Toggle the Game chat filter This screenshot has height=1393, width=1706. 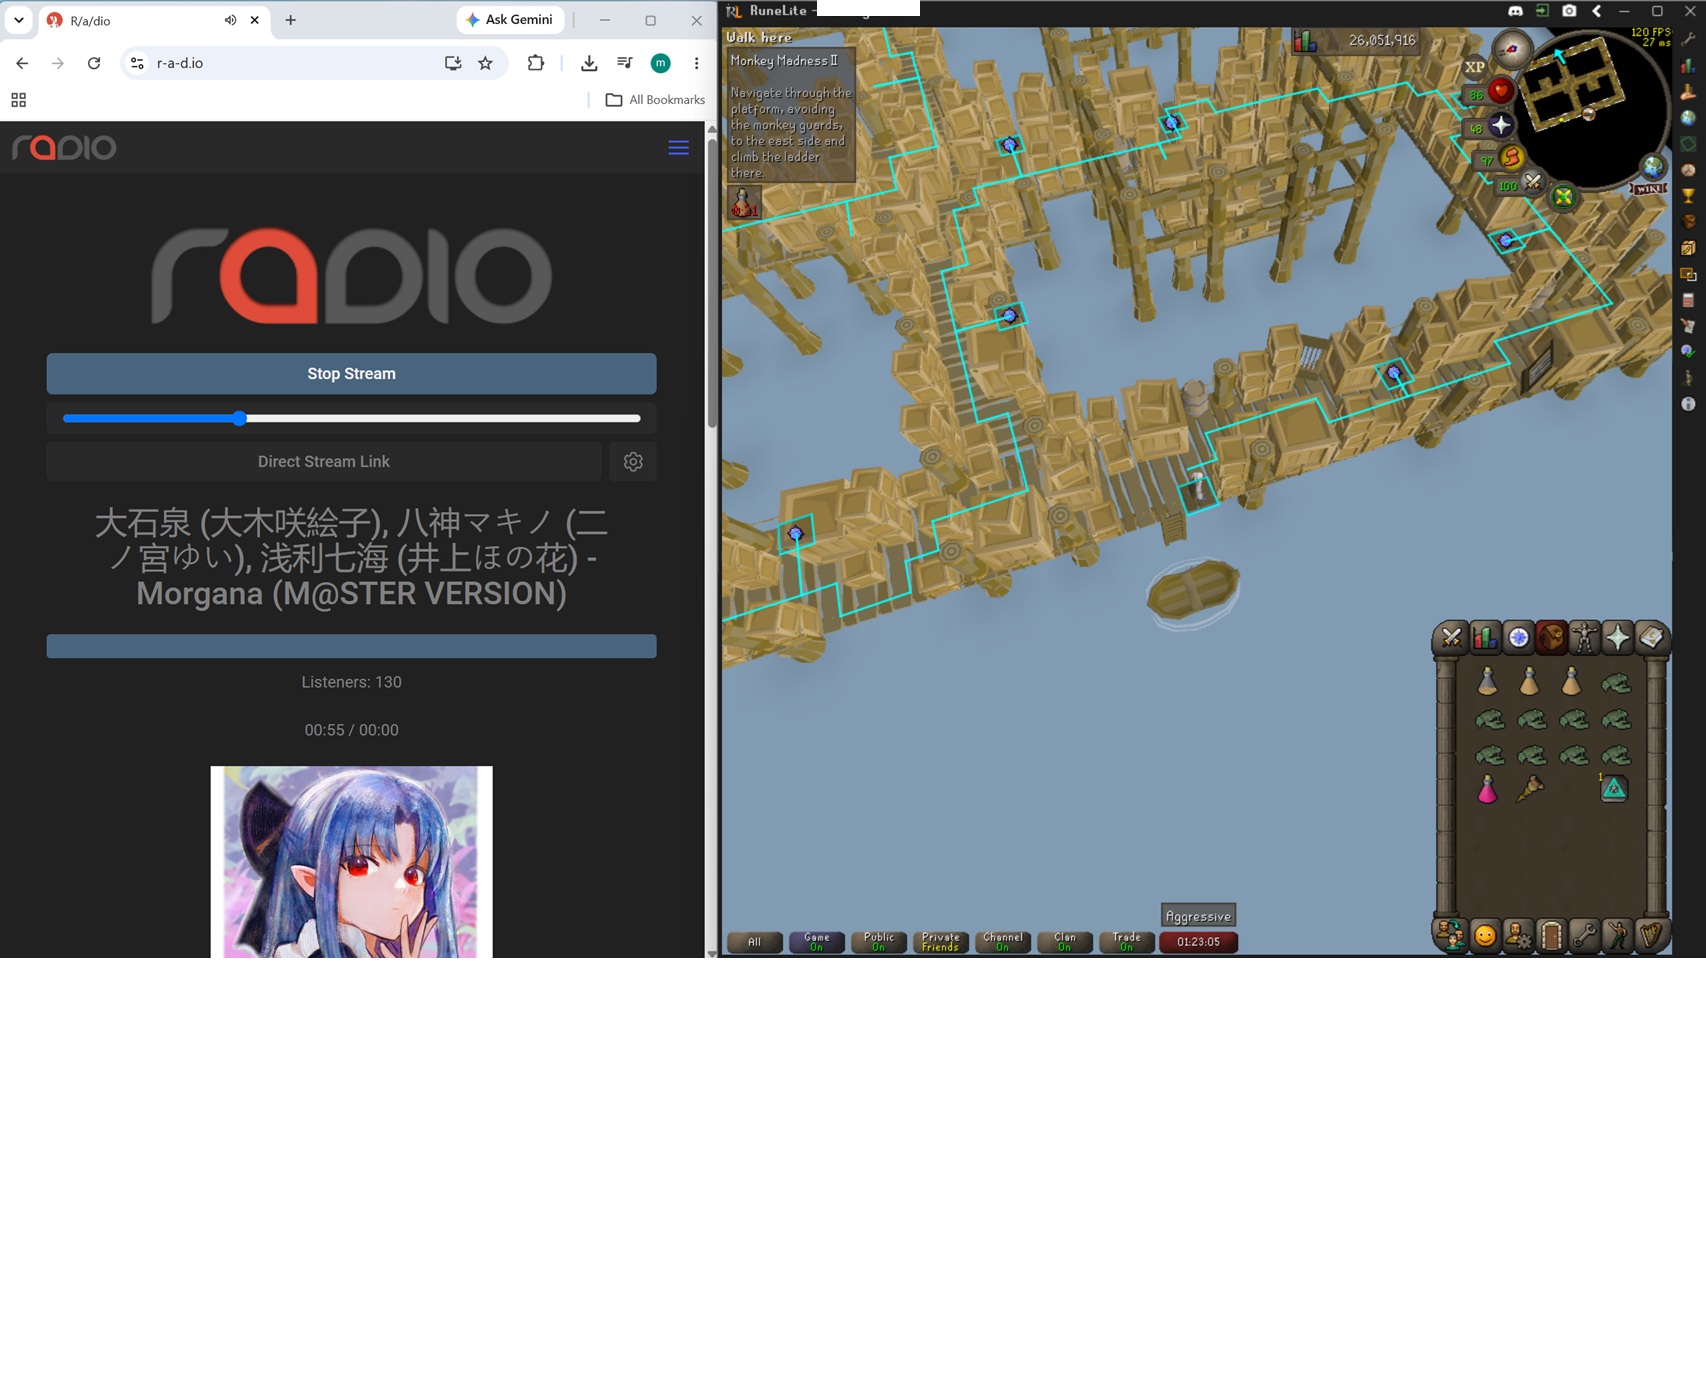(817, 942)
